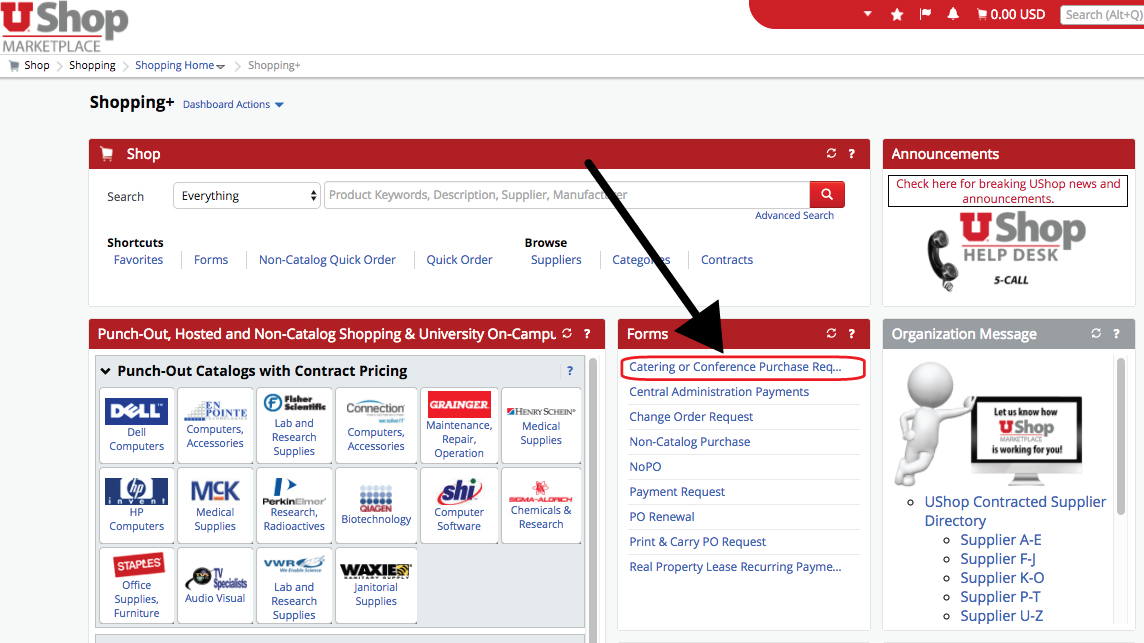Click the Shop breadcrumb cart icon
1144x643 pixels.
click(14, 65)
